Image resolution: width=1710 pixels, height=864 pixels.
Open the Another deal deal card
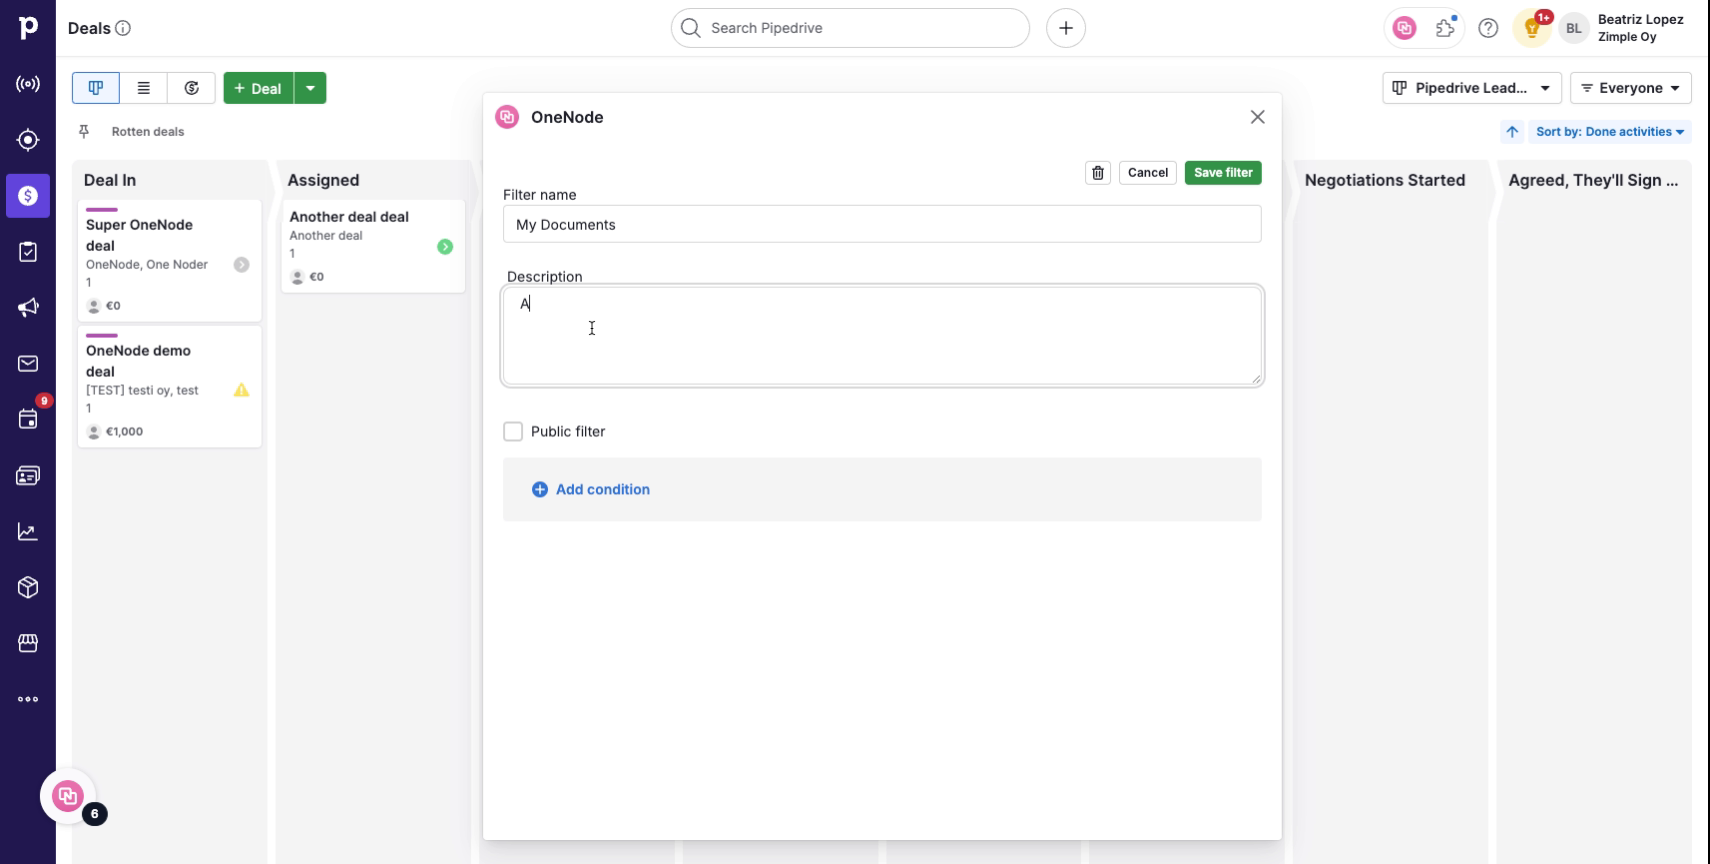click(x=373, y=246)
